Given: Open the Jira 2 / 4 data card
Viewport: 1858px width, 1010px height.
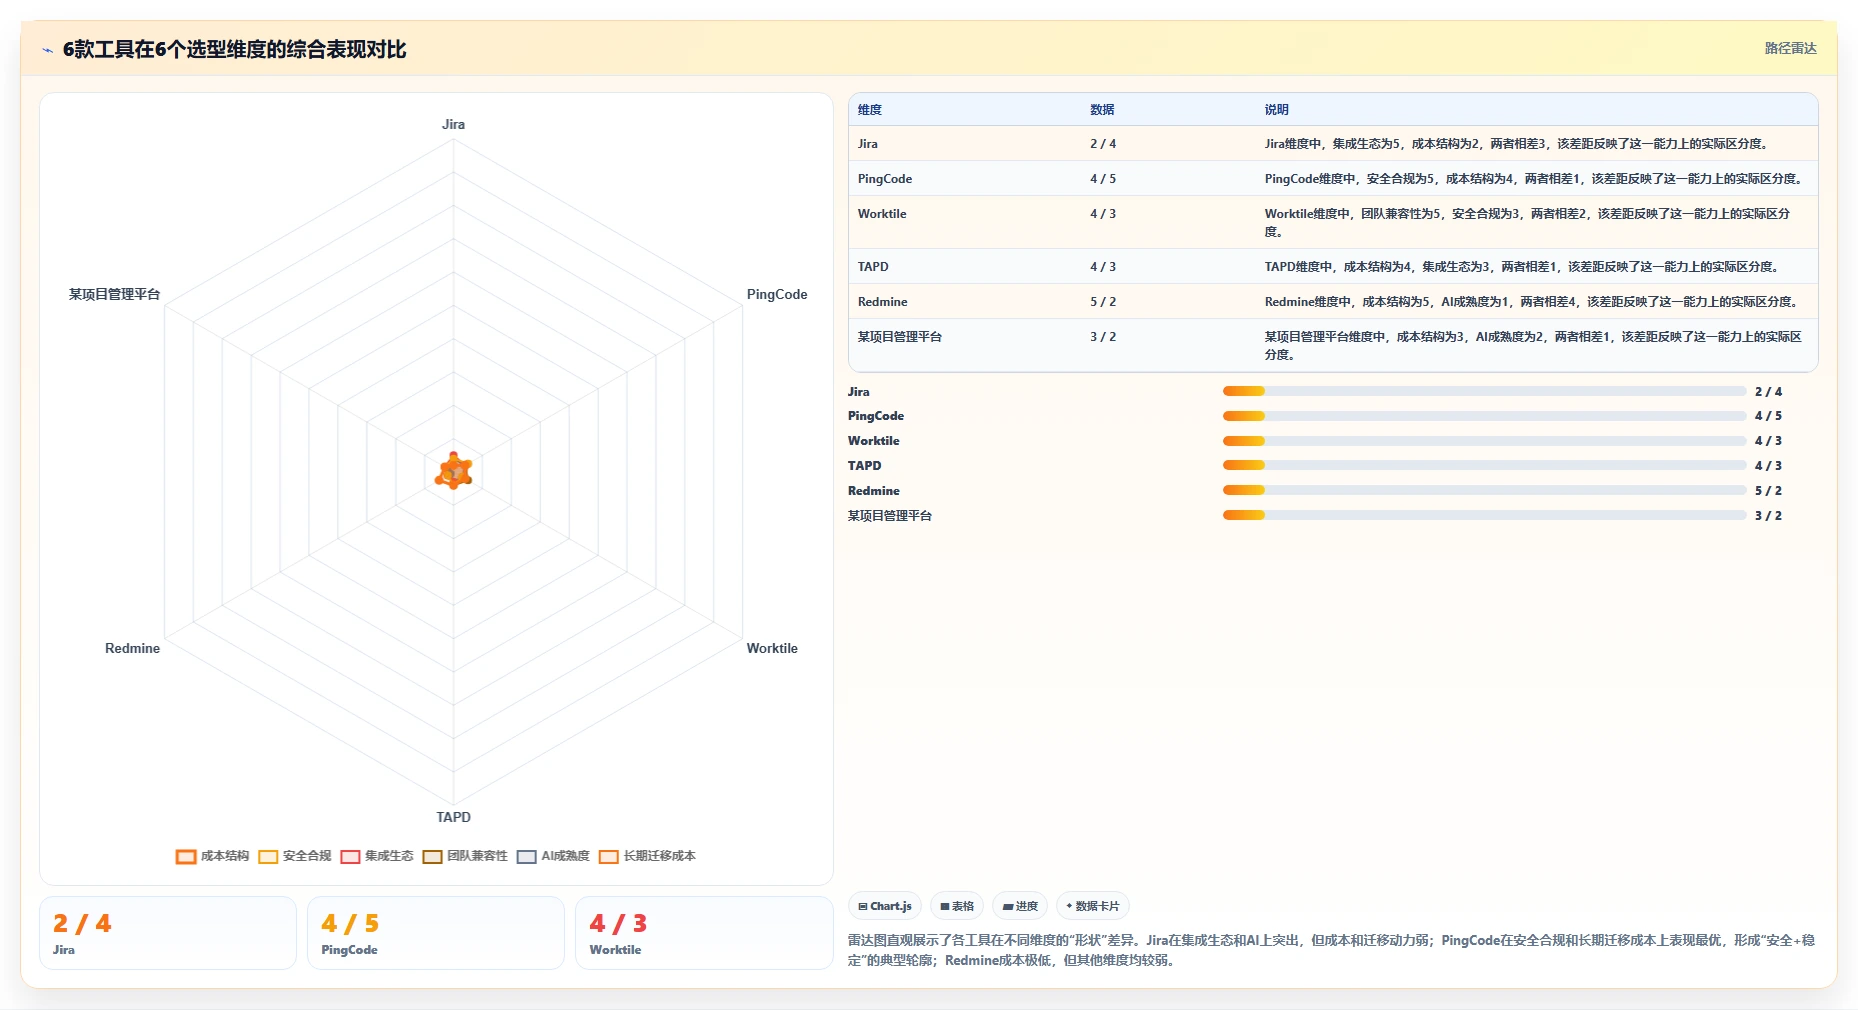Looking at the screenshot, I should pos(168,933).
